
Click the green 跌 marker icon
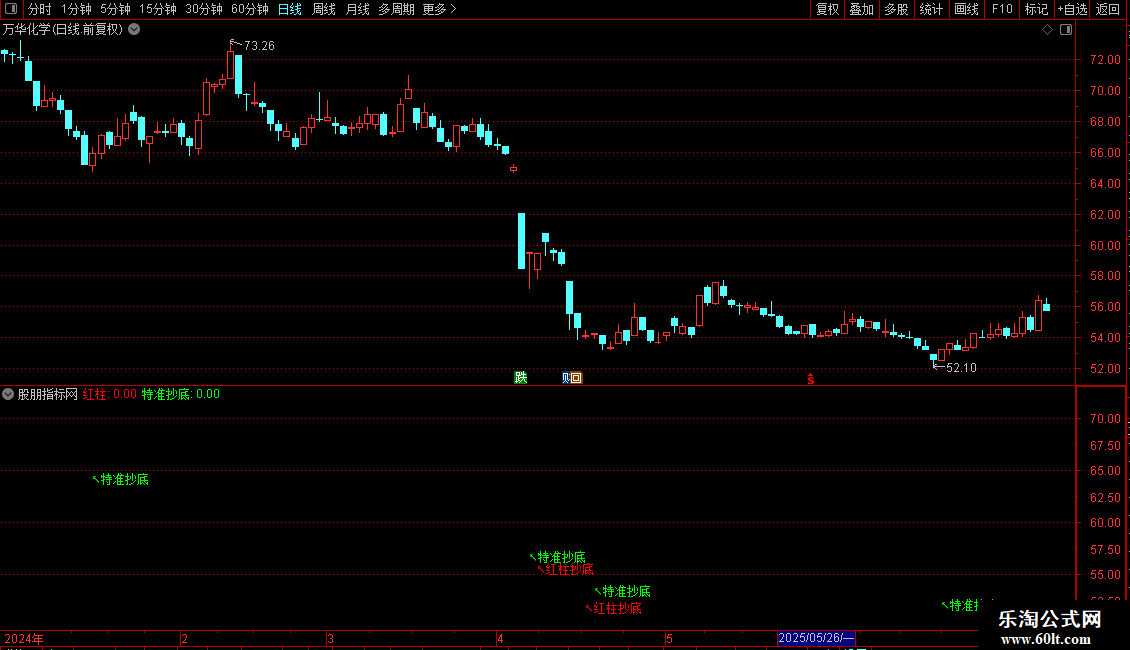click(521, 378)
